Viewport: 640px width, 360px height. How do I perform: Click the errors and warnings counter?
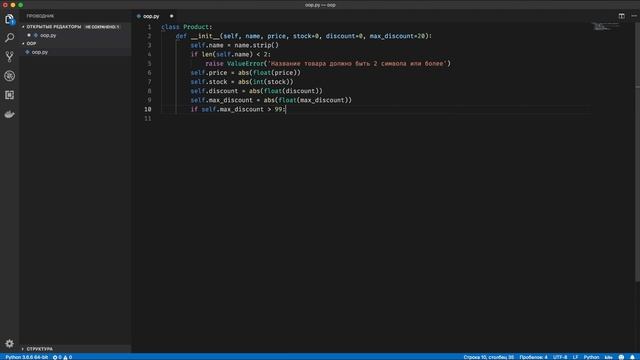tap(62, 357)
